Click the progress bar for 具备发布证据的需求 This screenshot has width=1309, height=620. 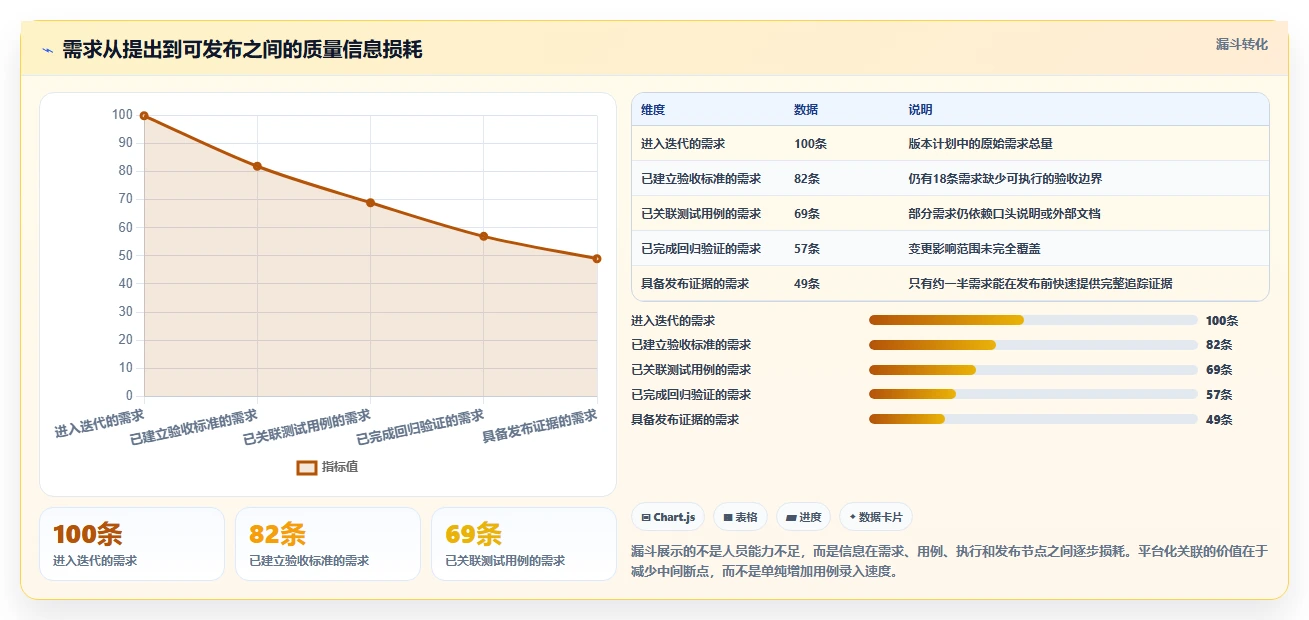[1033, 420]
